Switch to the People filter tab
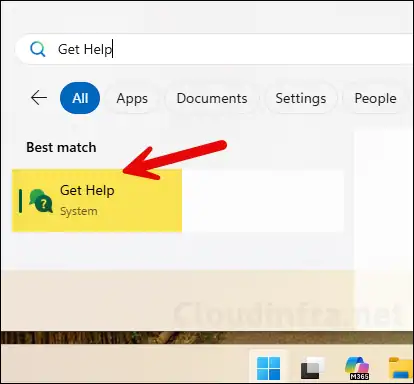The height and width of the screenshot is (384, 414). (x=375, y=98)
